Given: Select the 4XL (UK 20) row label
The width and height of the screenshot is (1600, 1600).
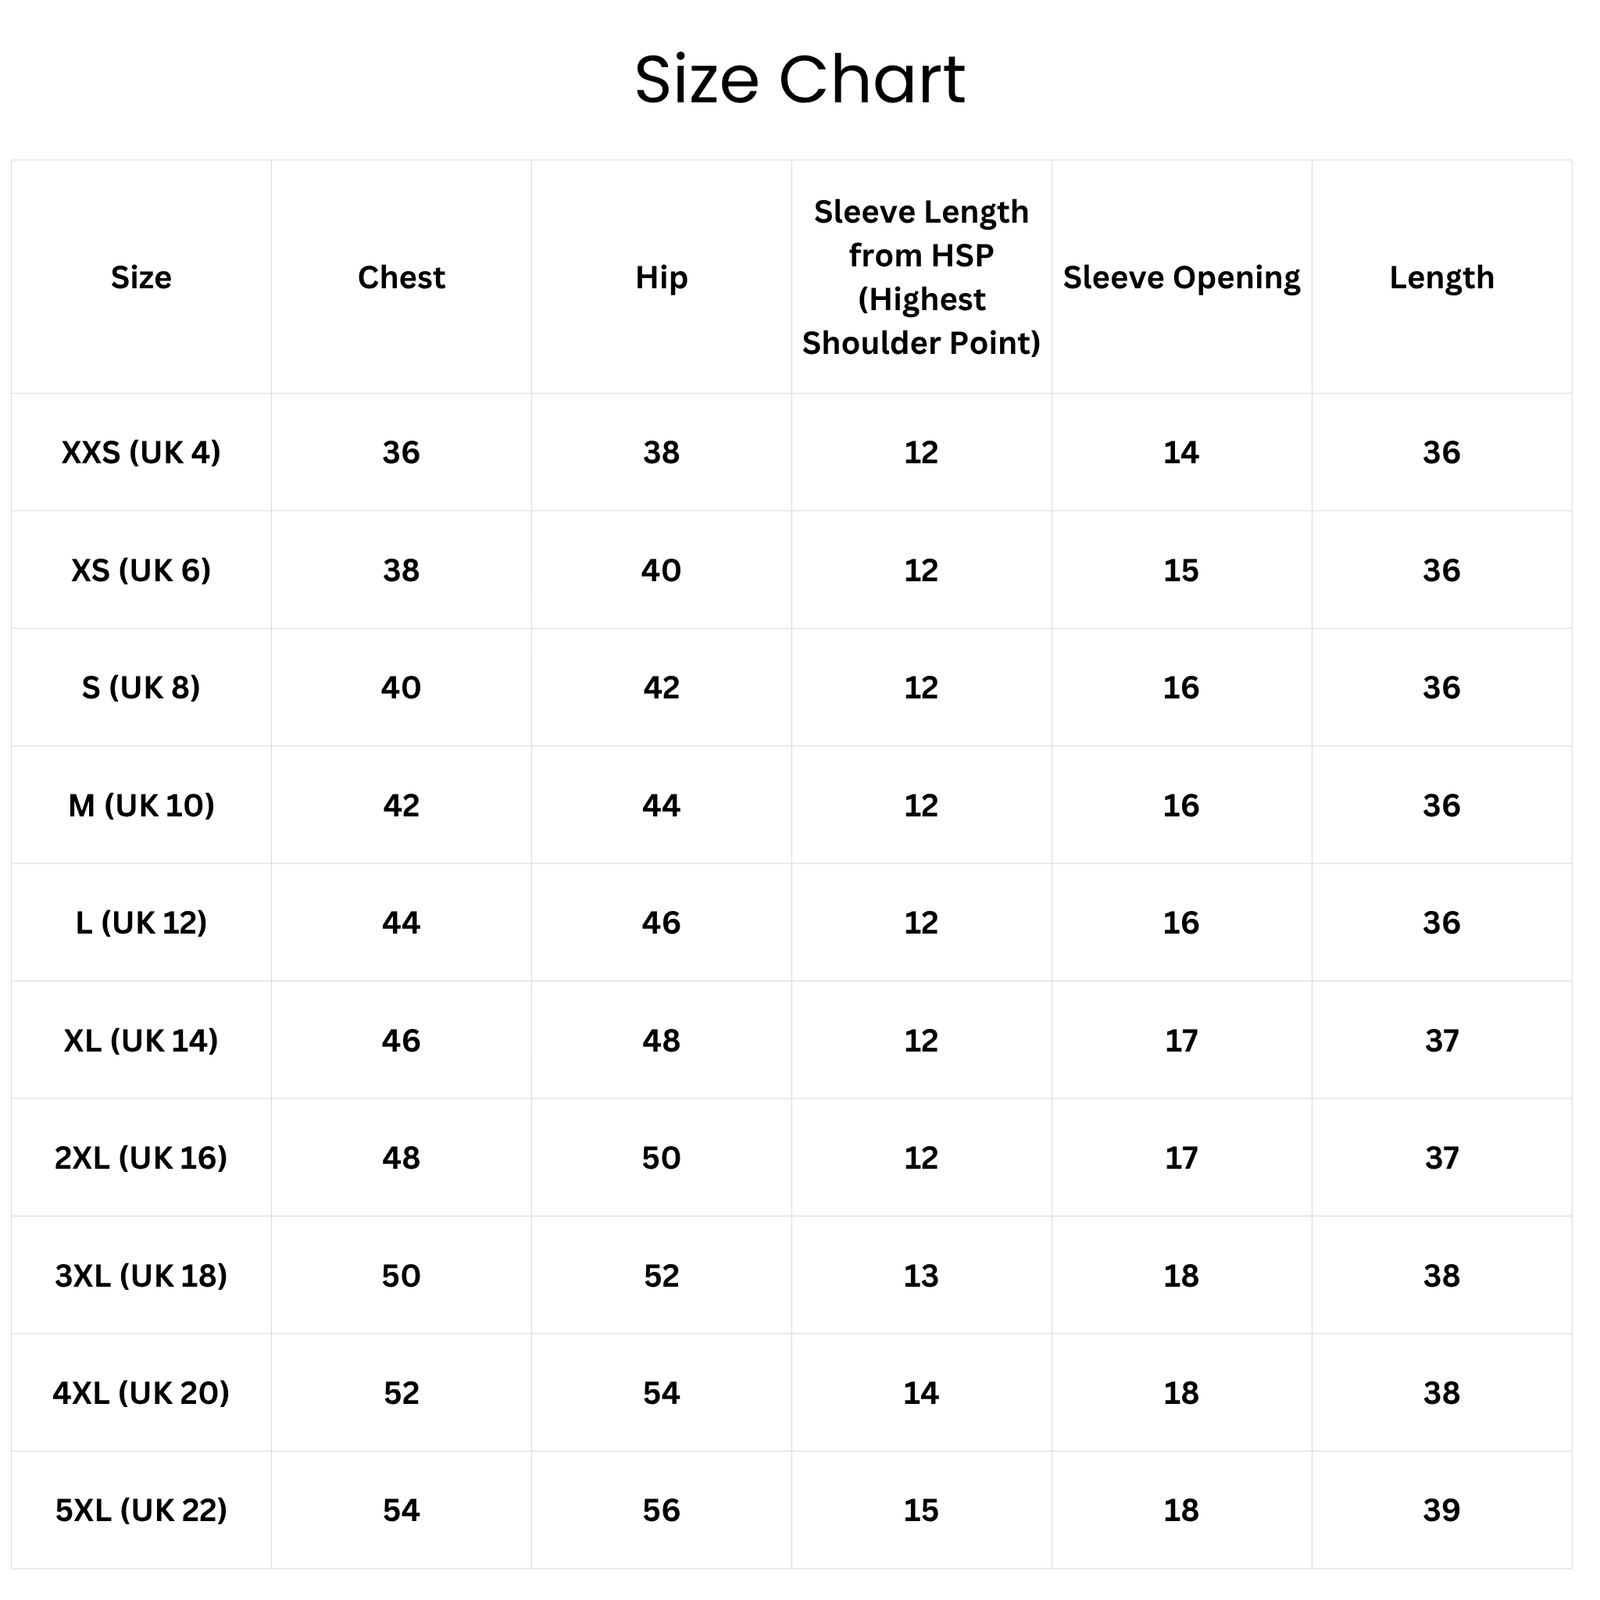Looking at the screenshot, I should pos(141,1392).
